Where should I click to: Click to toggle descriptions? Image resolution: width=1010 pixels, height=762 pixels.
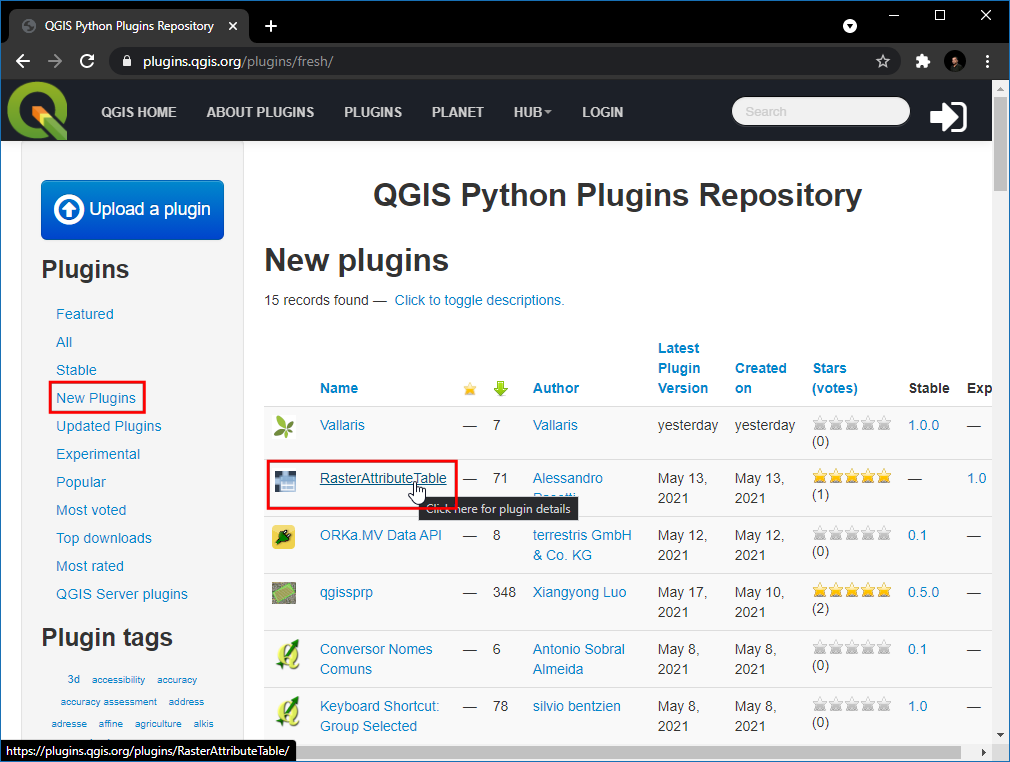479,300
